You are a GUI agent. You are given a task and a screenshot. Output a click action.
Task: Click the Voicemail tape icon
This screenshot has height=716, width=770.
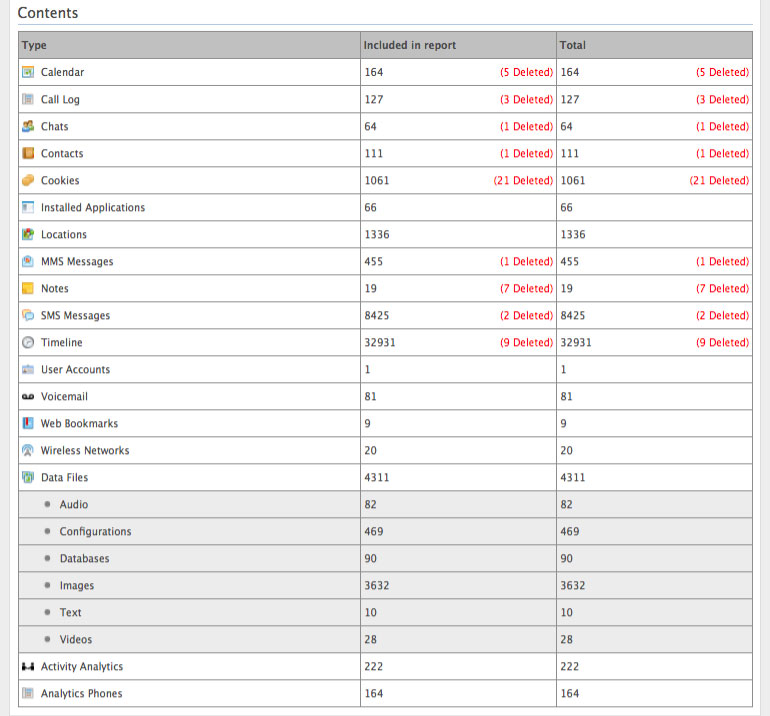(28, 397)
